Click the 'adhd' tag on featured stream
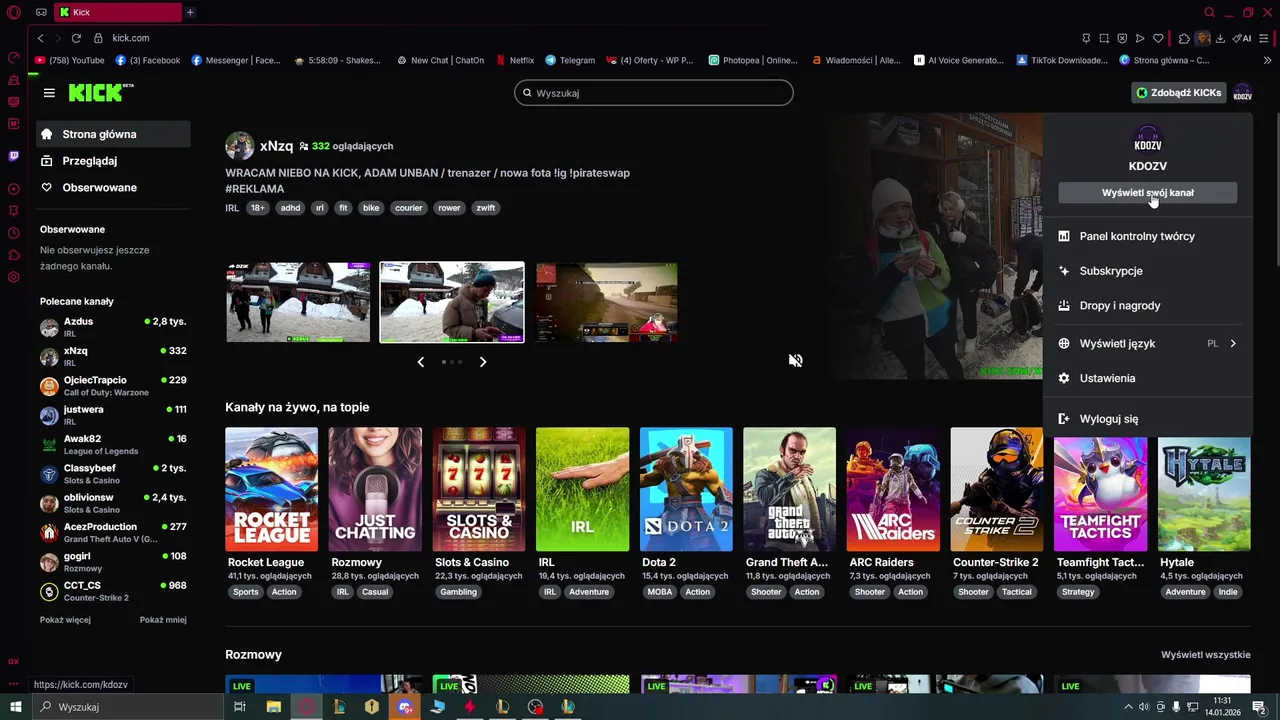 pyautogui.click(x=290, y=208)
